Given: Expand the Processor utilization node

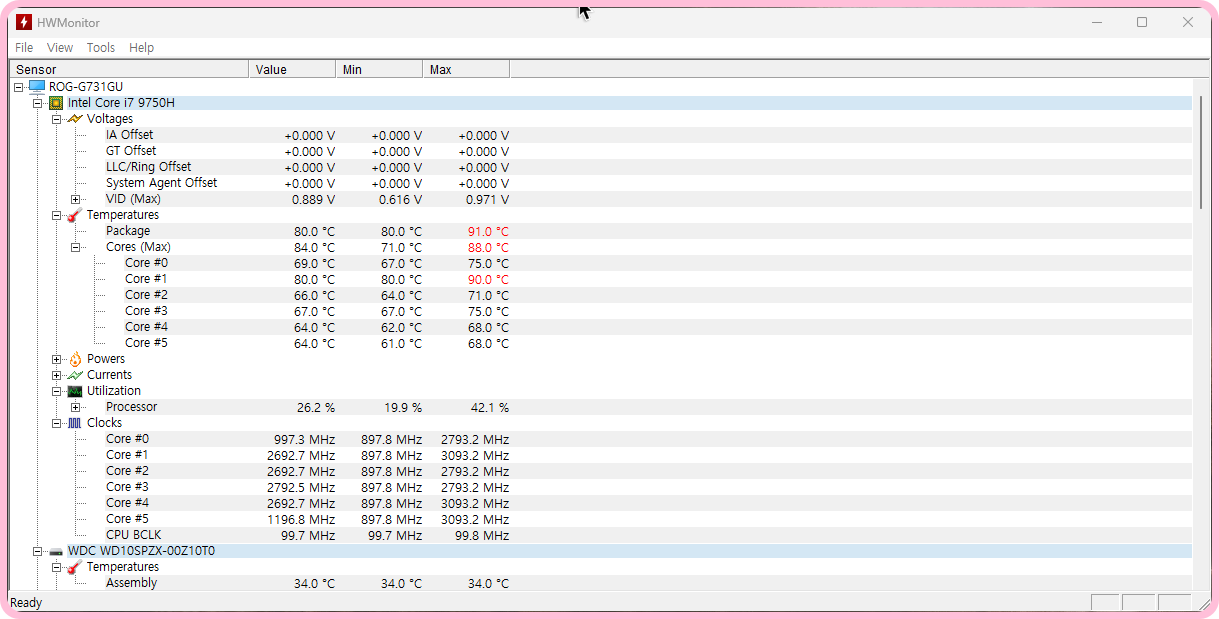Looking at the screenshot, I should [x=76, y=407].
